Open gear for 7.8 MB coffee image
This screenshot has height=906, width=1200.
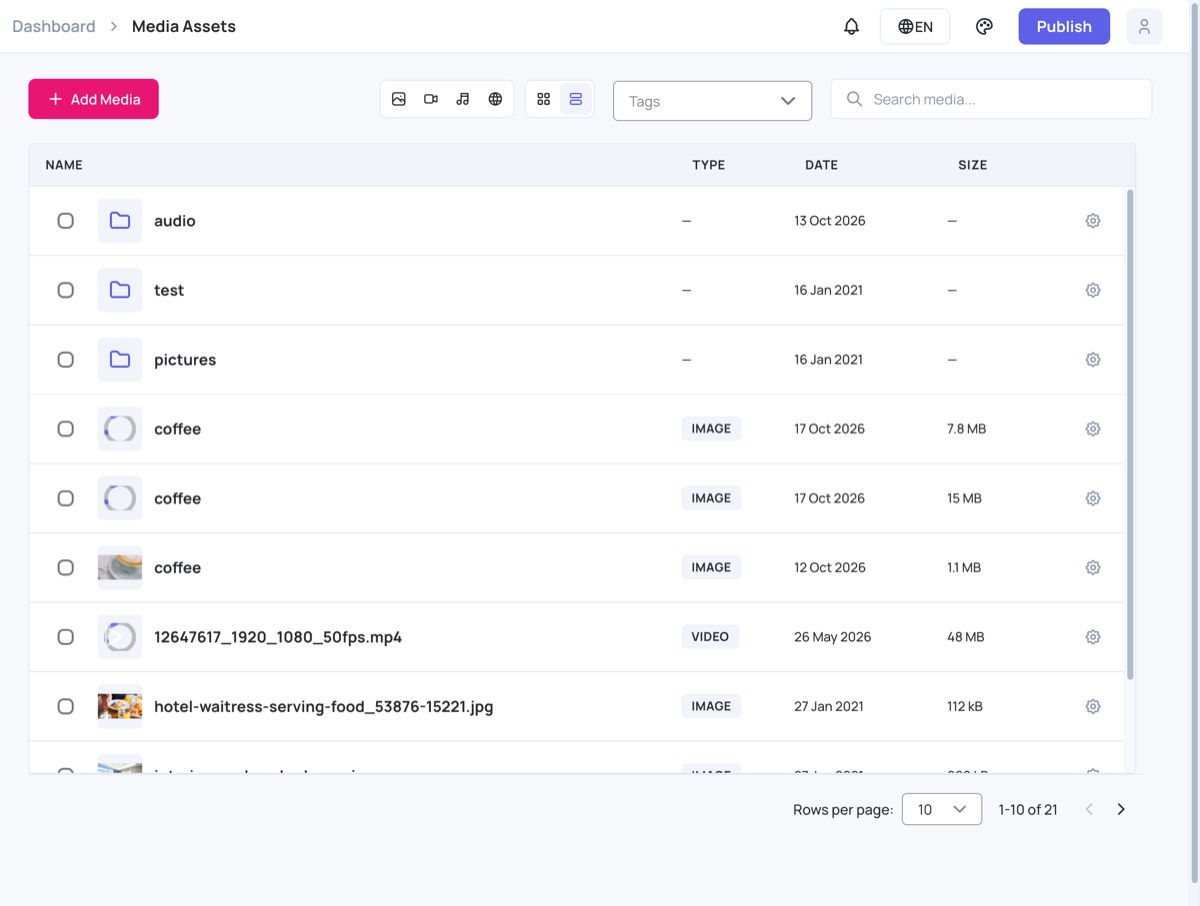1093,429
